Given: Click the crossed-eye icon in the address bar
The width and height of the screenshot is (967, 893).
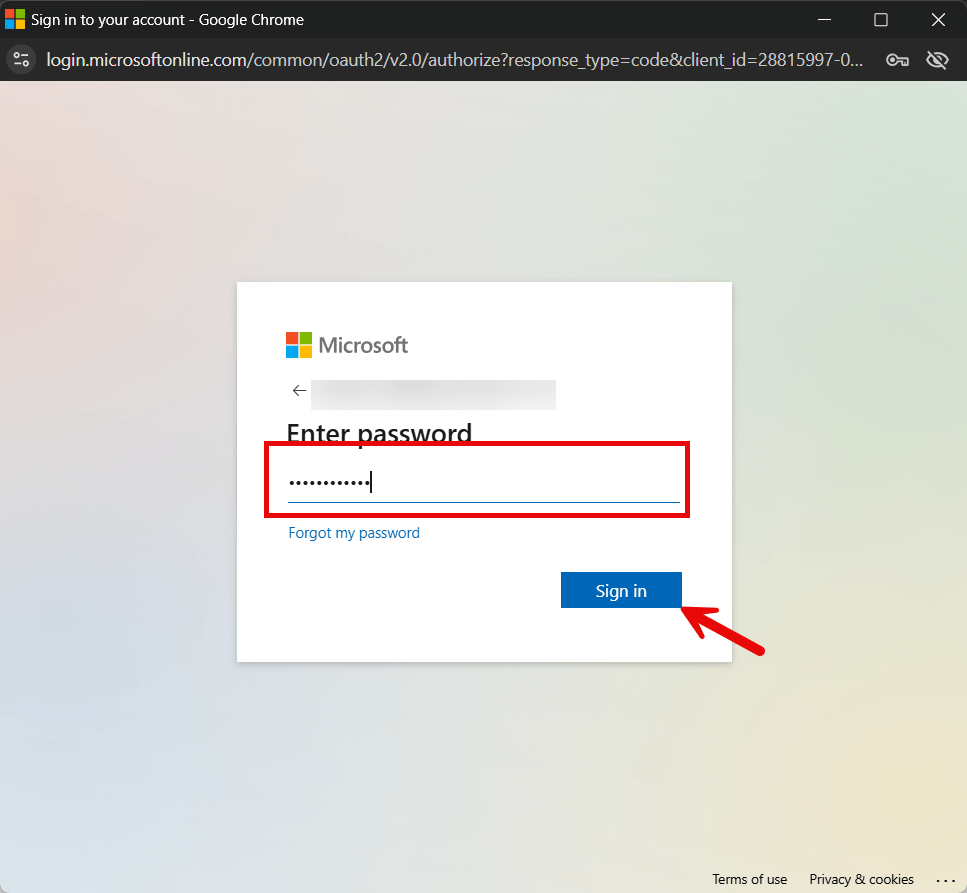Looking at the screenshot, I should [x=937, y=60].
